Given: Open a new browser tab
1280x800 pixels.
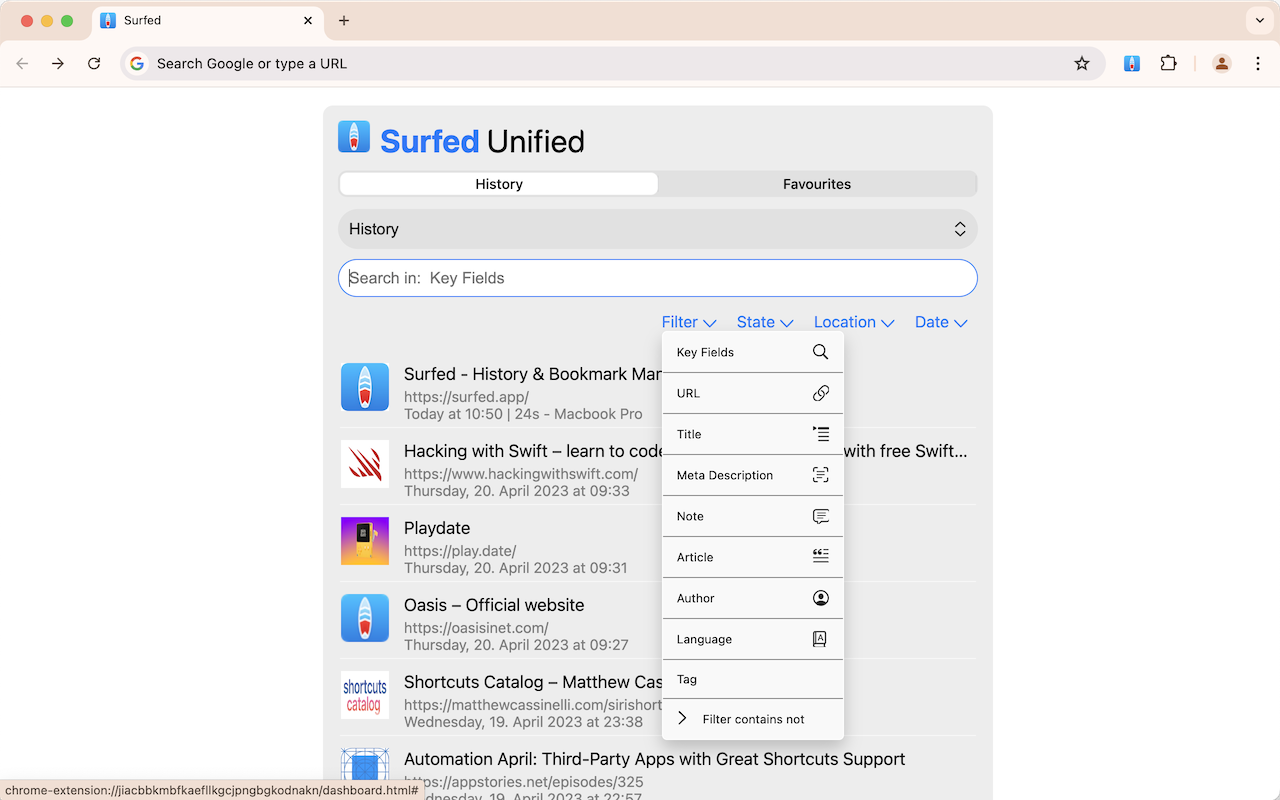Looking at the screenshot, I should tap(344, 20).
